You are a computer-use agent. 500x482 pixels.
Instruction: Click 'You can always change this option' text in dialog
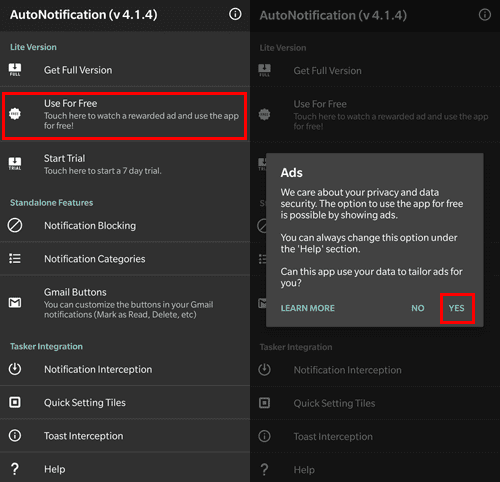click(x=369, y=243)
